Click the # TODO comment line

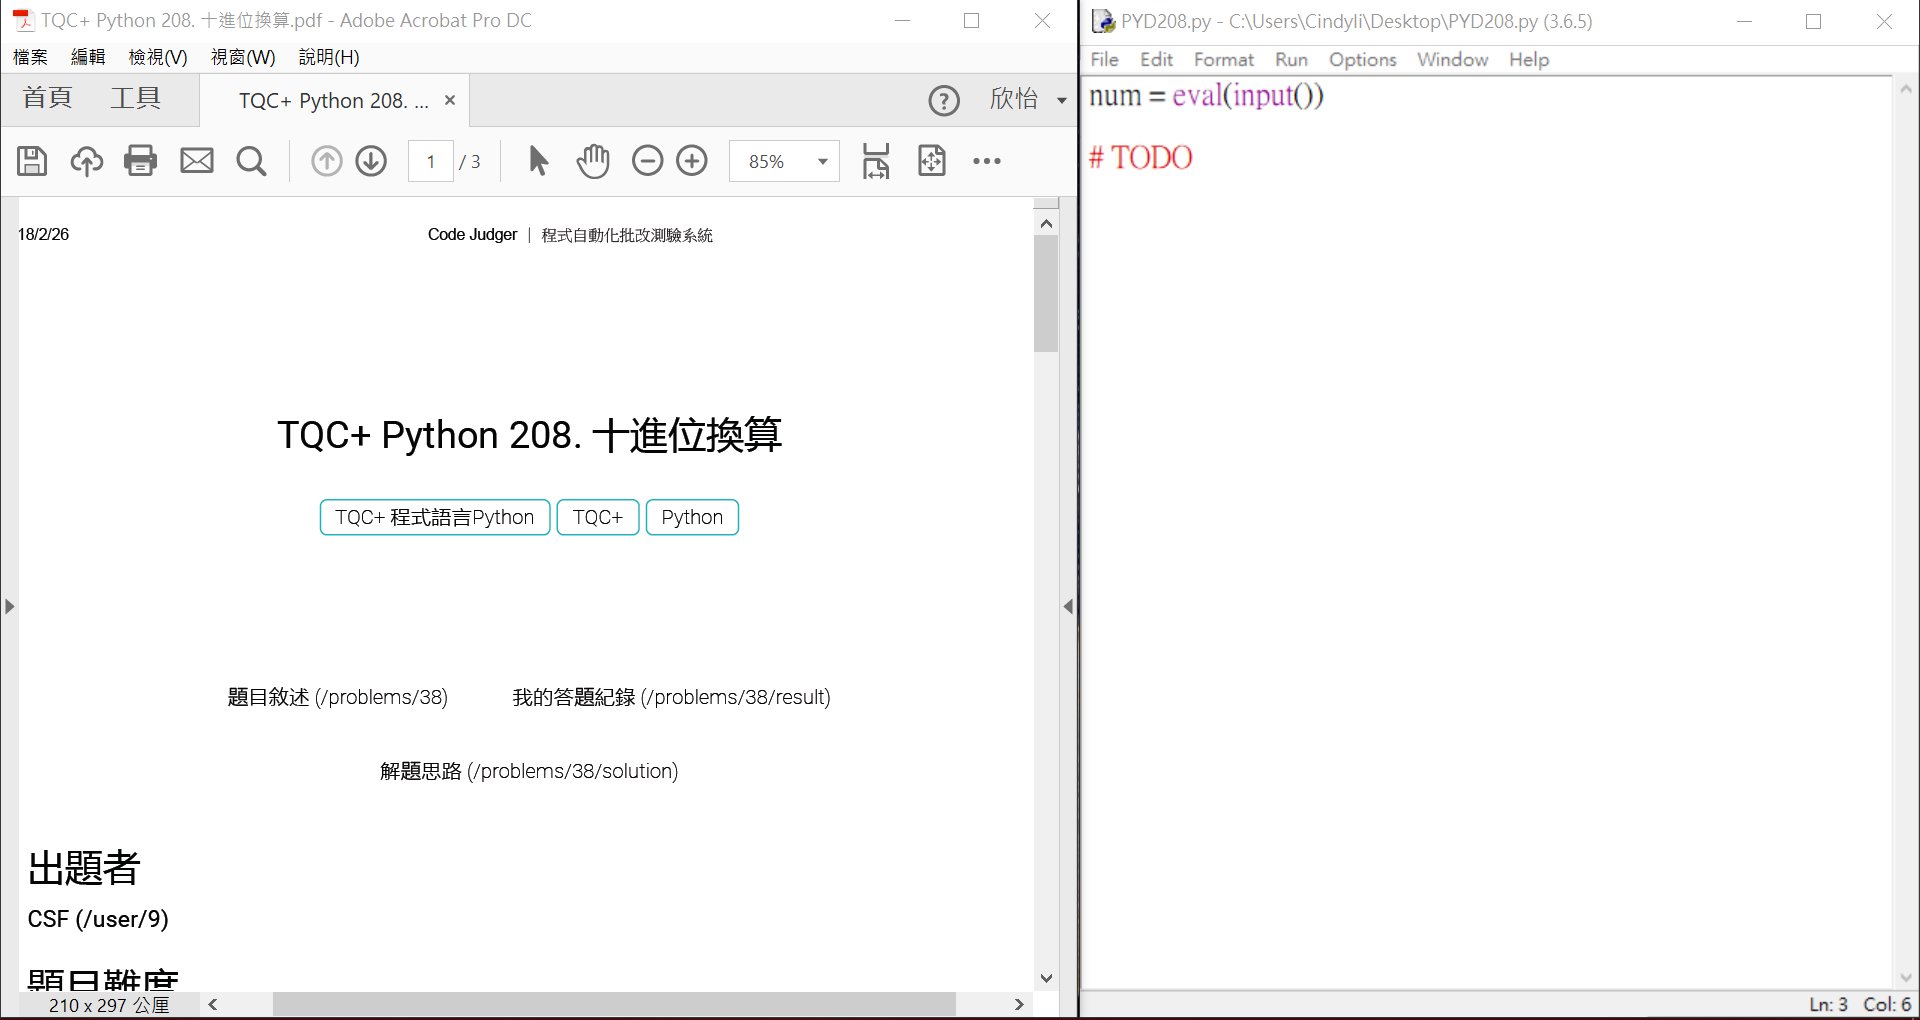point(1140,158)
